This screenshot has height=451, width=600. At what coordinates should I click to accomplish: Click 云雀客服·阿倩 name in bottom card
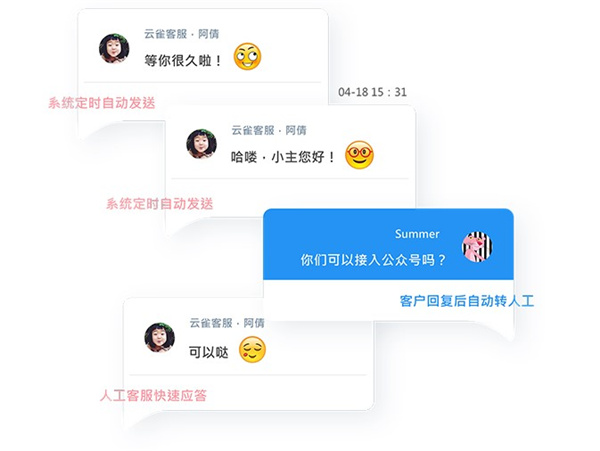click(x=227, y=323)
